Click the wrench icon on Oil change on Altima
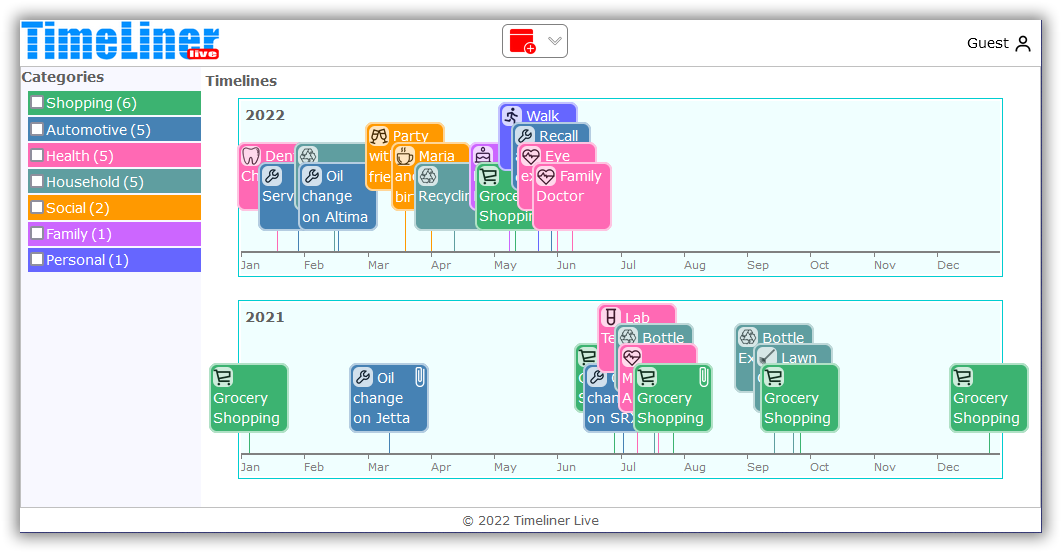1062x553 pixels. pyautogui.click(x=312, y=176)
